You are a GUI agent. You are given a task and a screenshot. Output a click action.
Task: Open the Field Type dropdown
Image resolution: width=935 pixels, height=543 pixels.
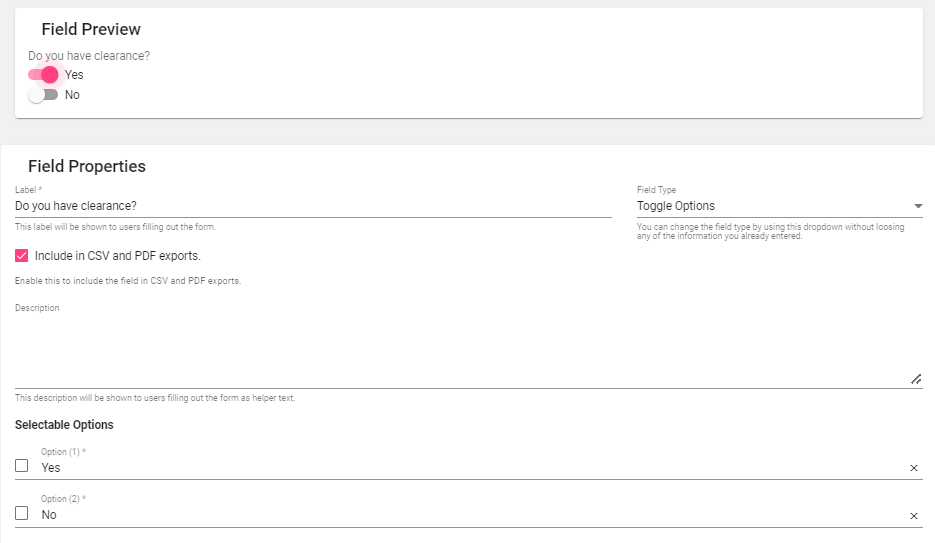click(779, 206)
